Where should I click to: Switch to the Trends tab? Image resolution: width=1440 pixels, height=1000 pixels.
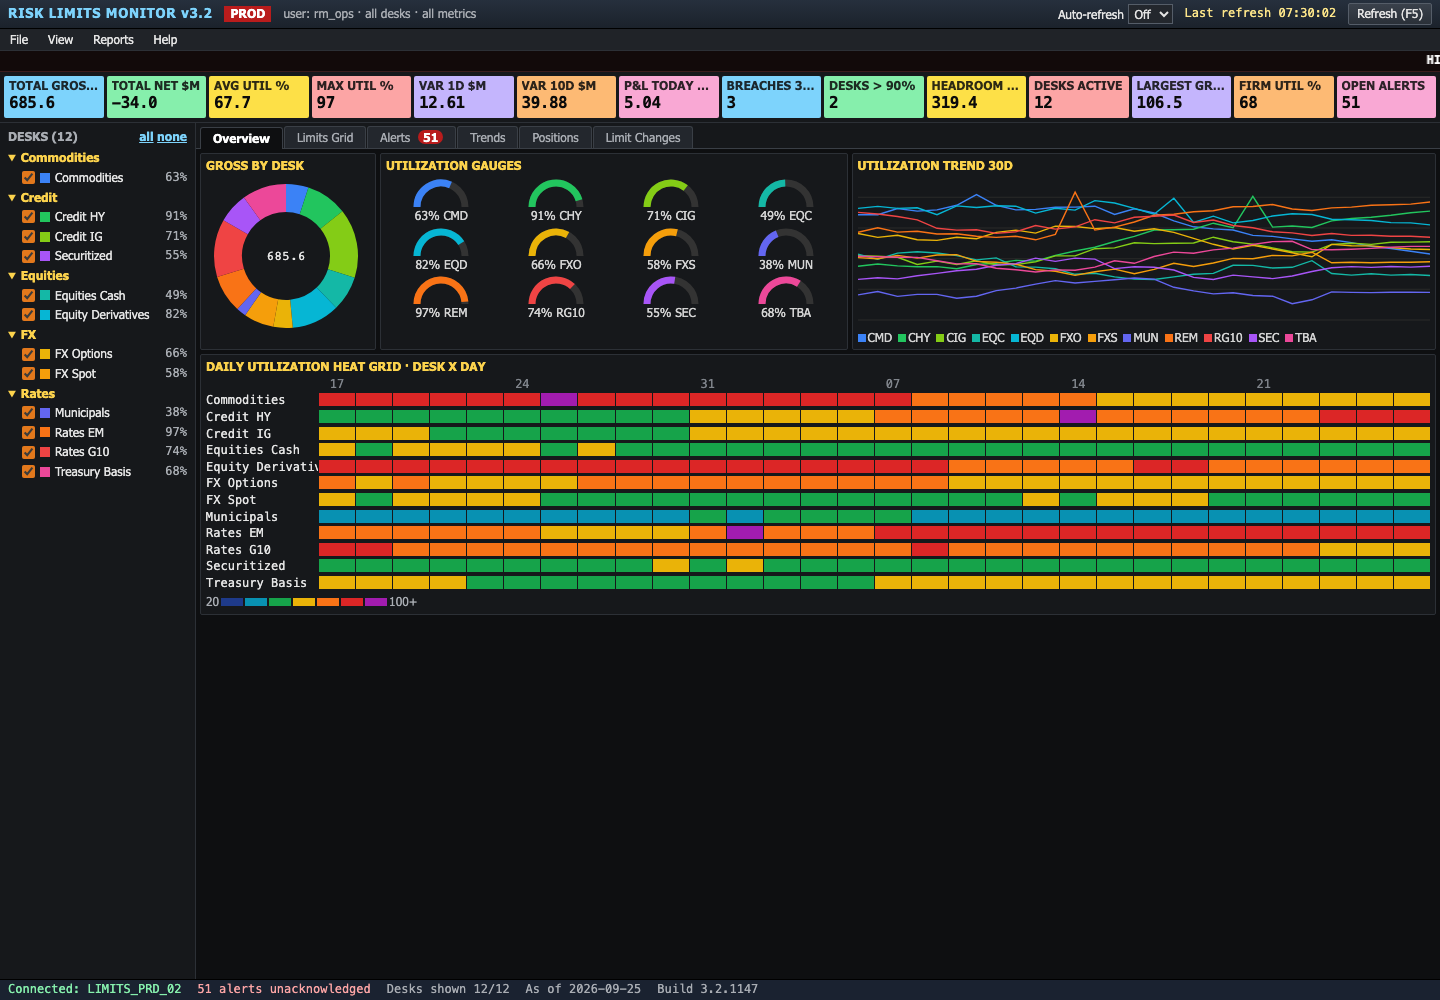(x=488, y=138)
